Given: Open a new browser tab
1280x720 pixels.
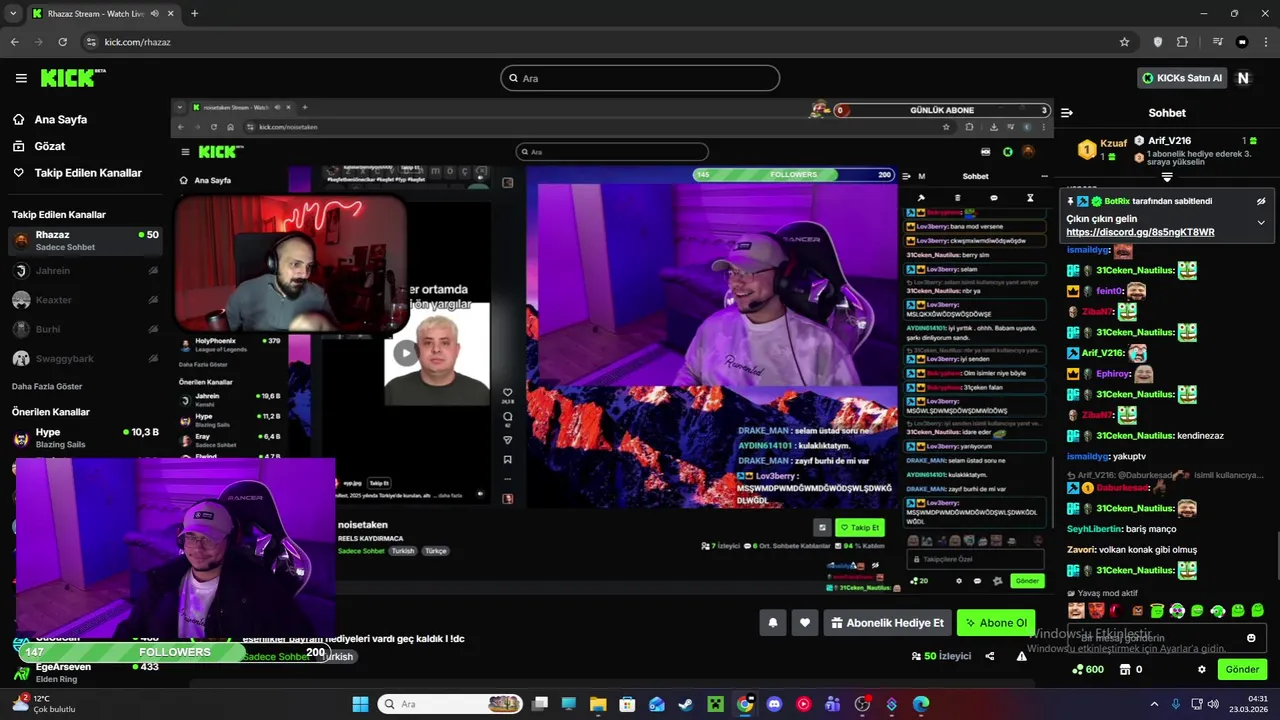Looking at the screenshot, I should (194, 14).
